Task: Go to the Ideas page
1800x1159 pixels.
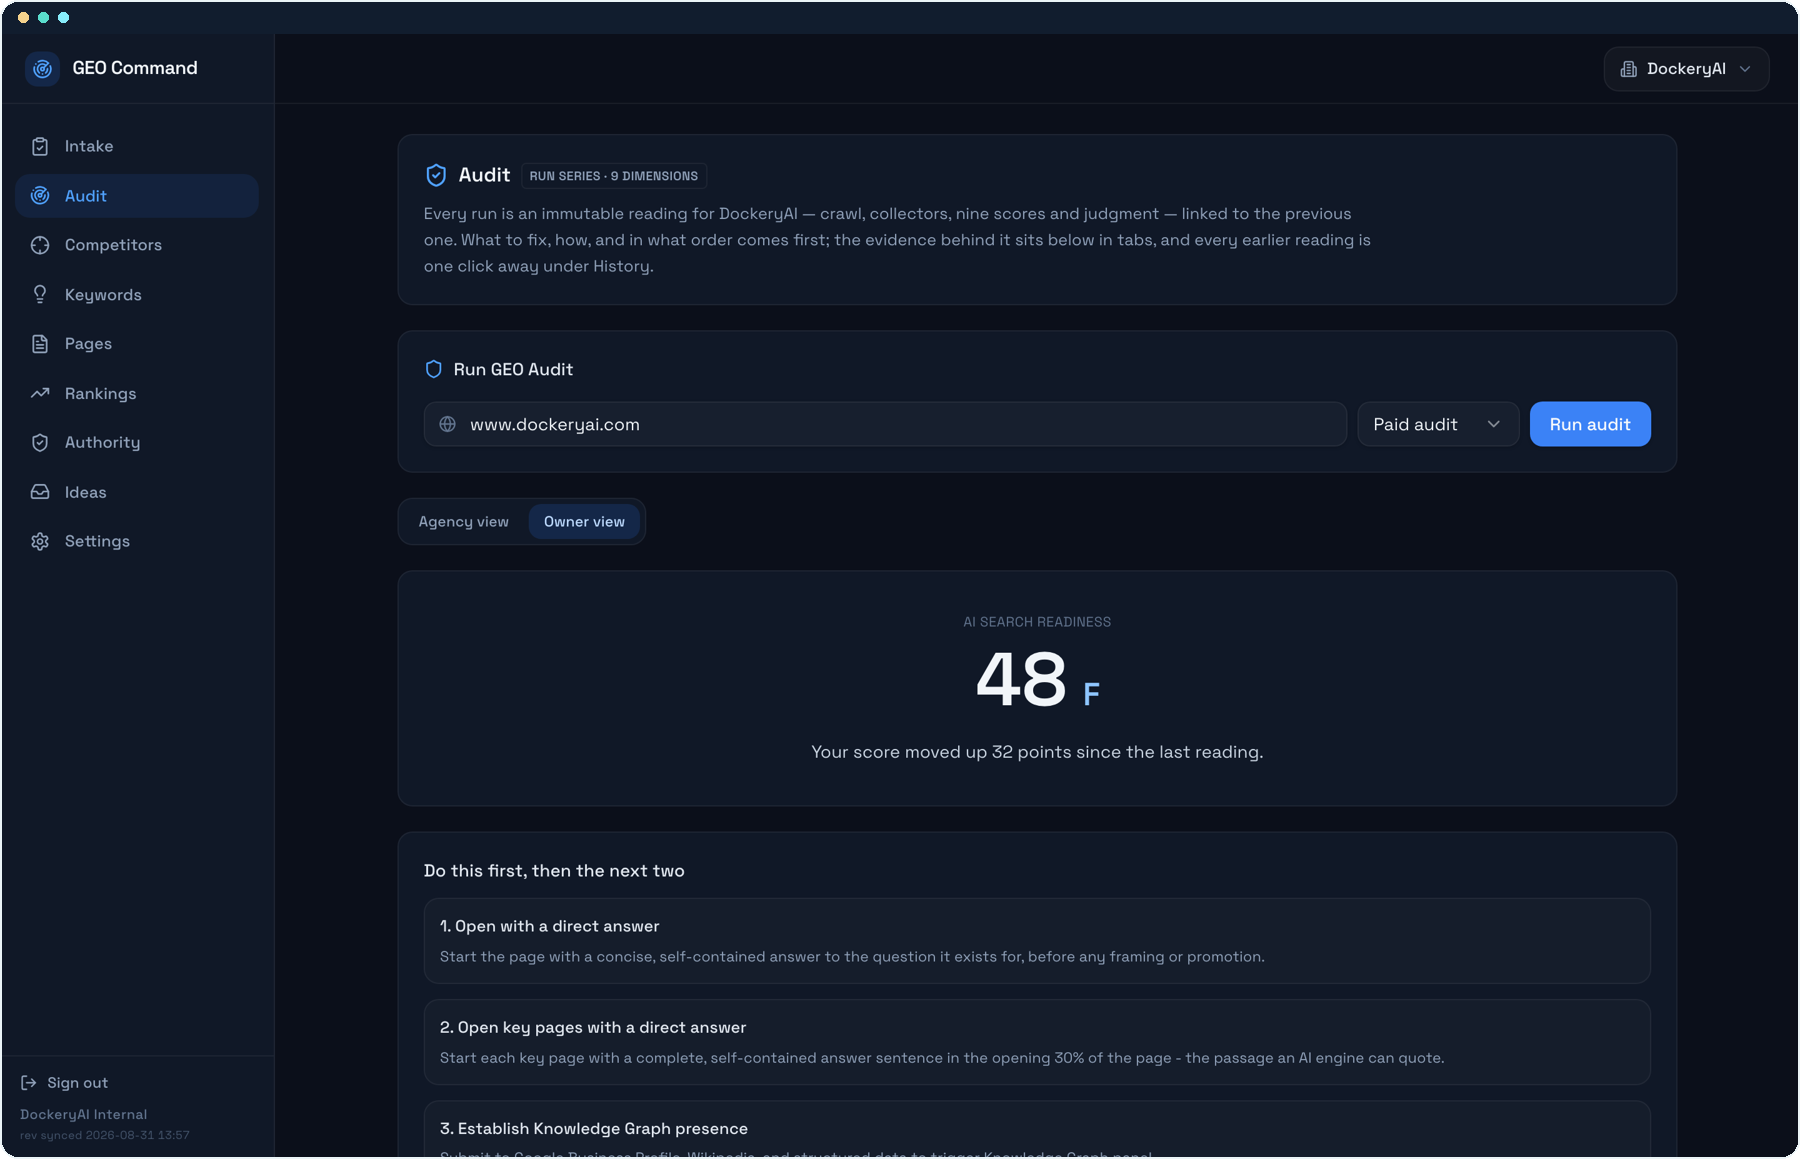Action: 137,492
